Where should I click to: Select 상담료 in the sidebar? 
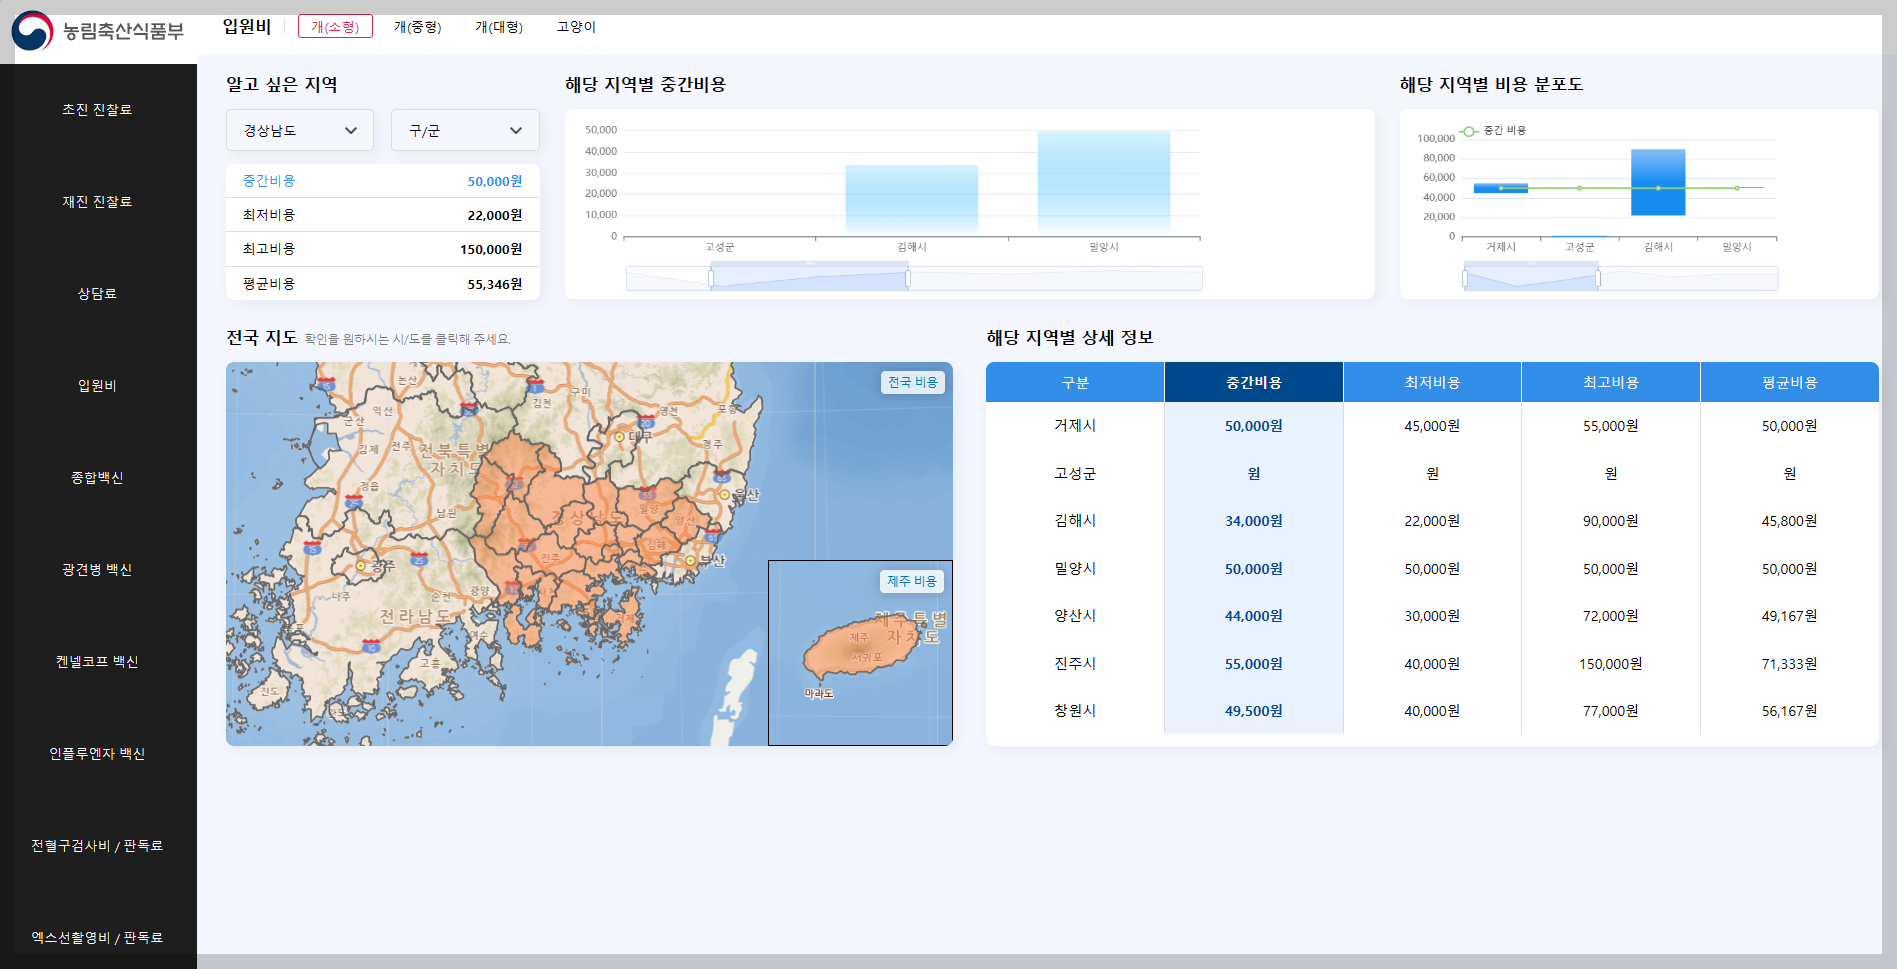pyautogui.click(x=97, y=294)
